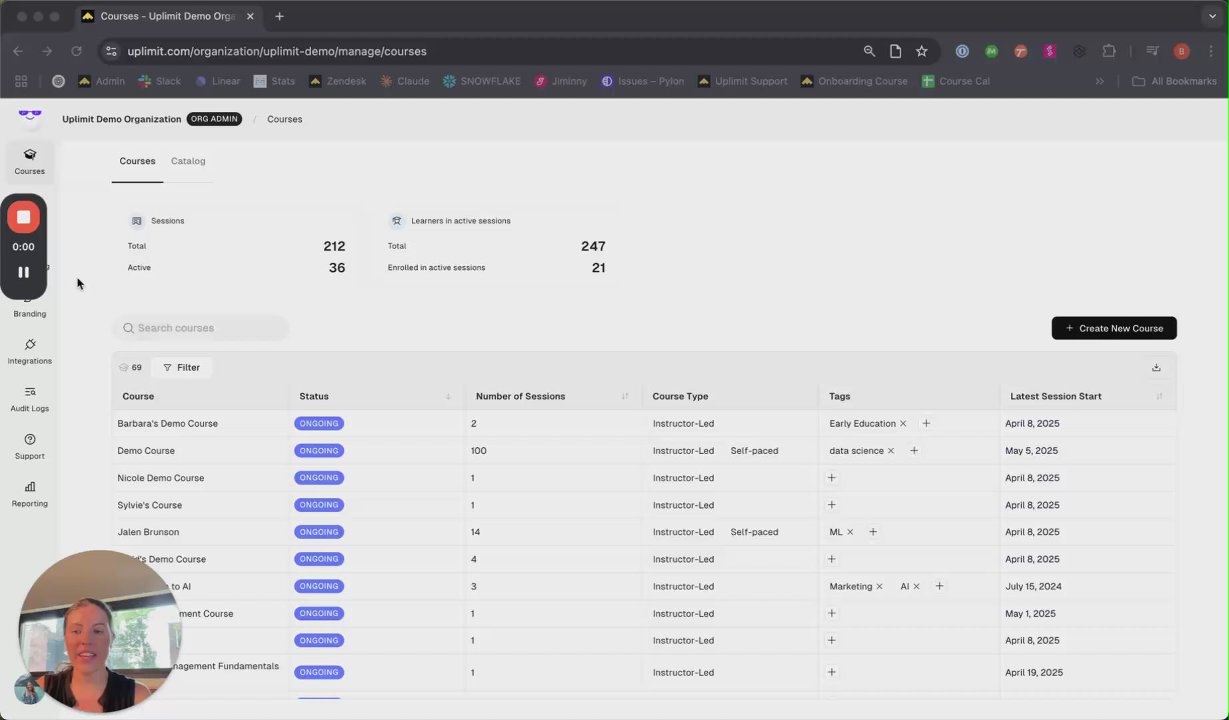Click the Search courses field
This screenshot has width=1229, height=720.
(x=200, y=328)
